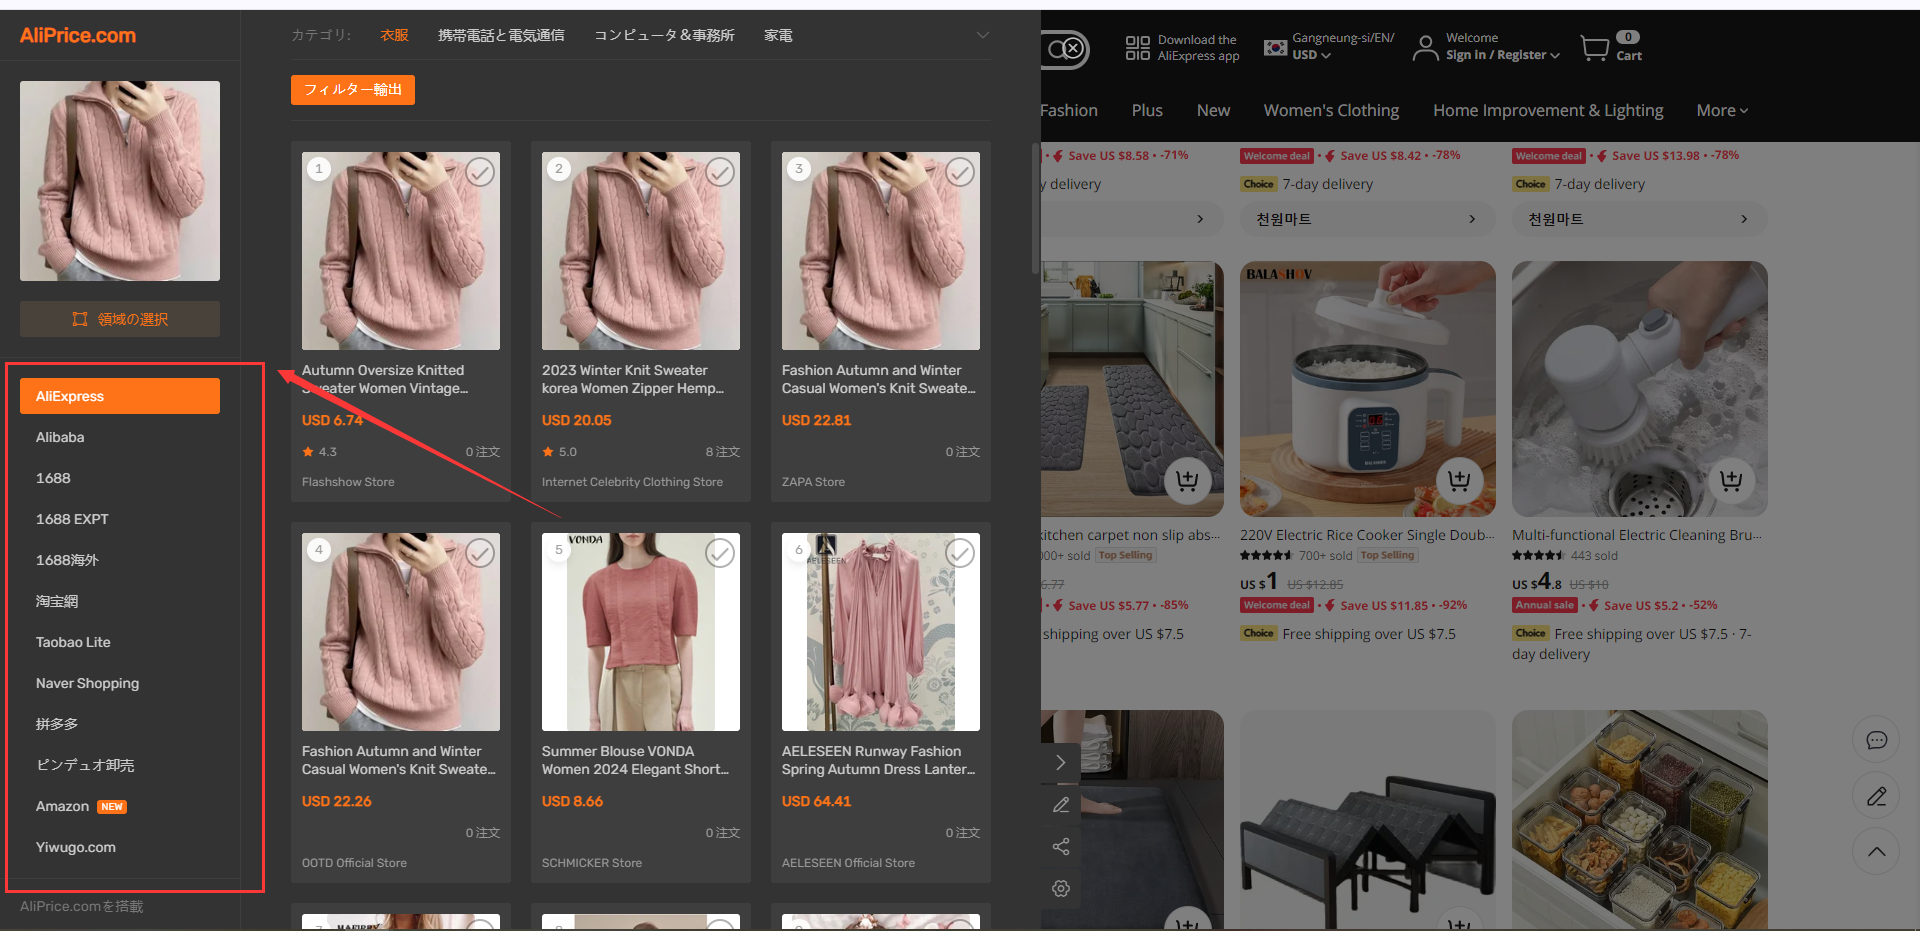Add the Electric Rice Cooker to cart
The height and width of the screenshot is (931, 1920).
1459,481
